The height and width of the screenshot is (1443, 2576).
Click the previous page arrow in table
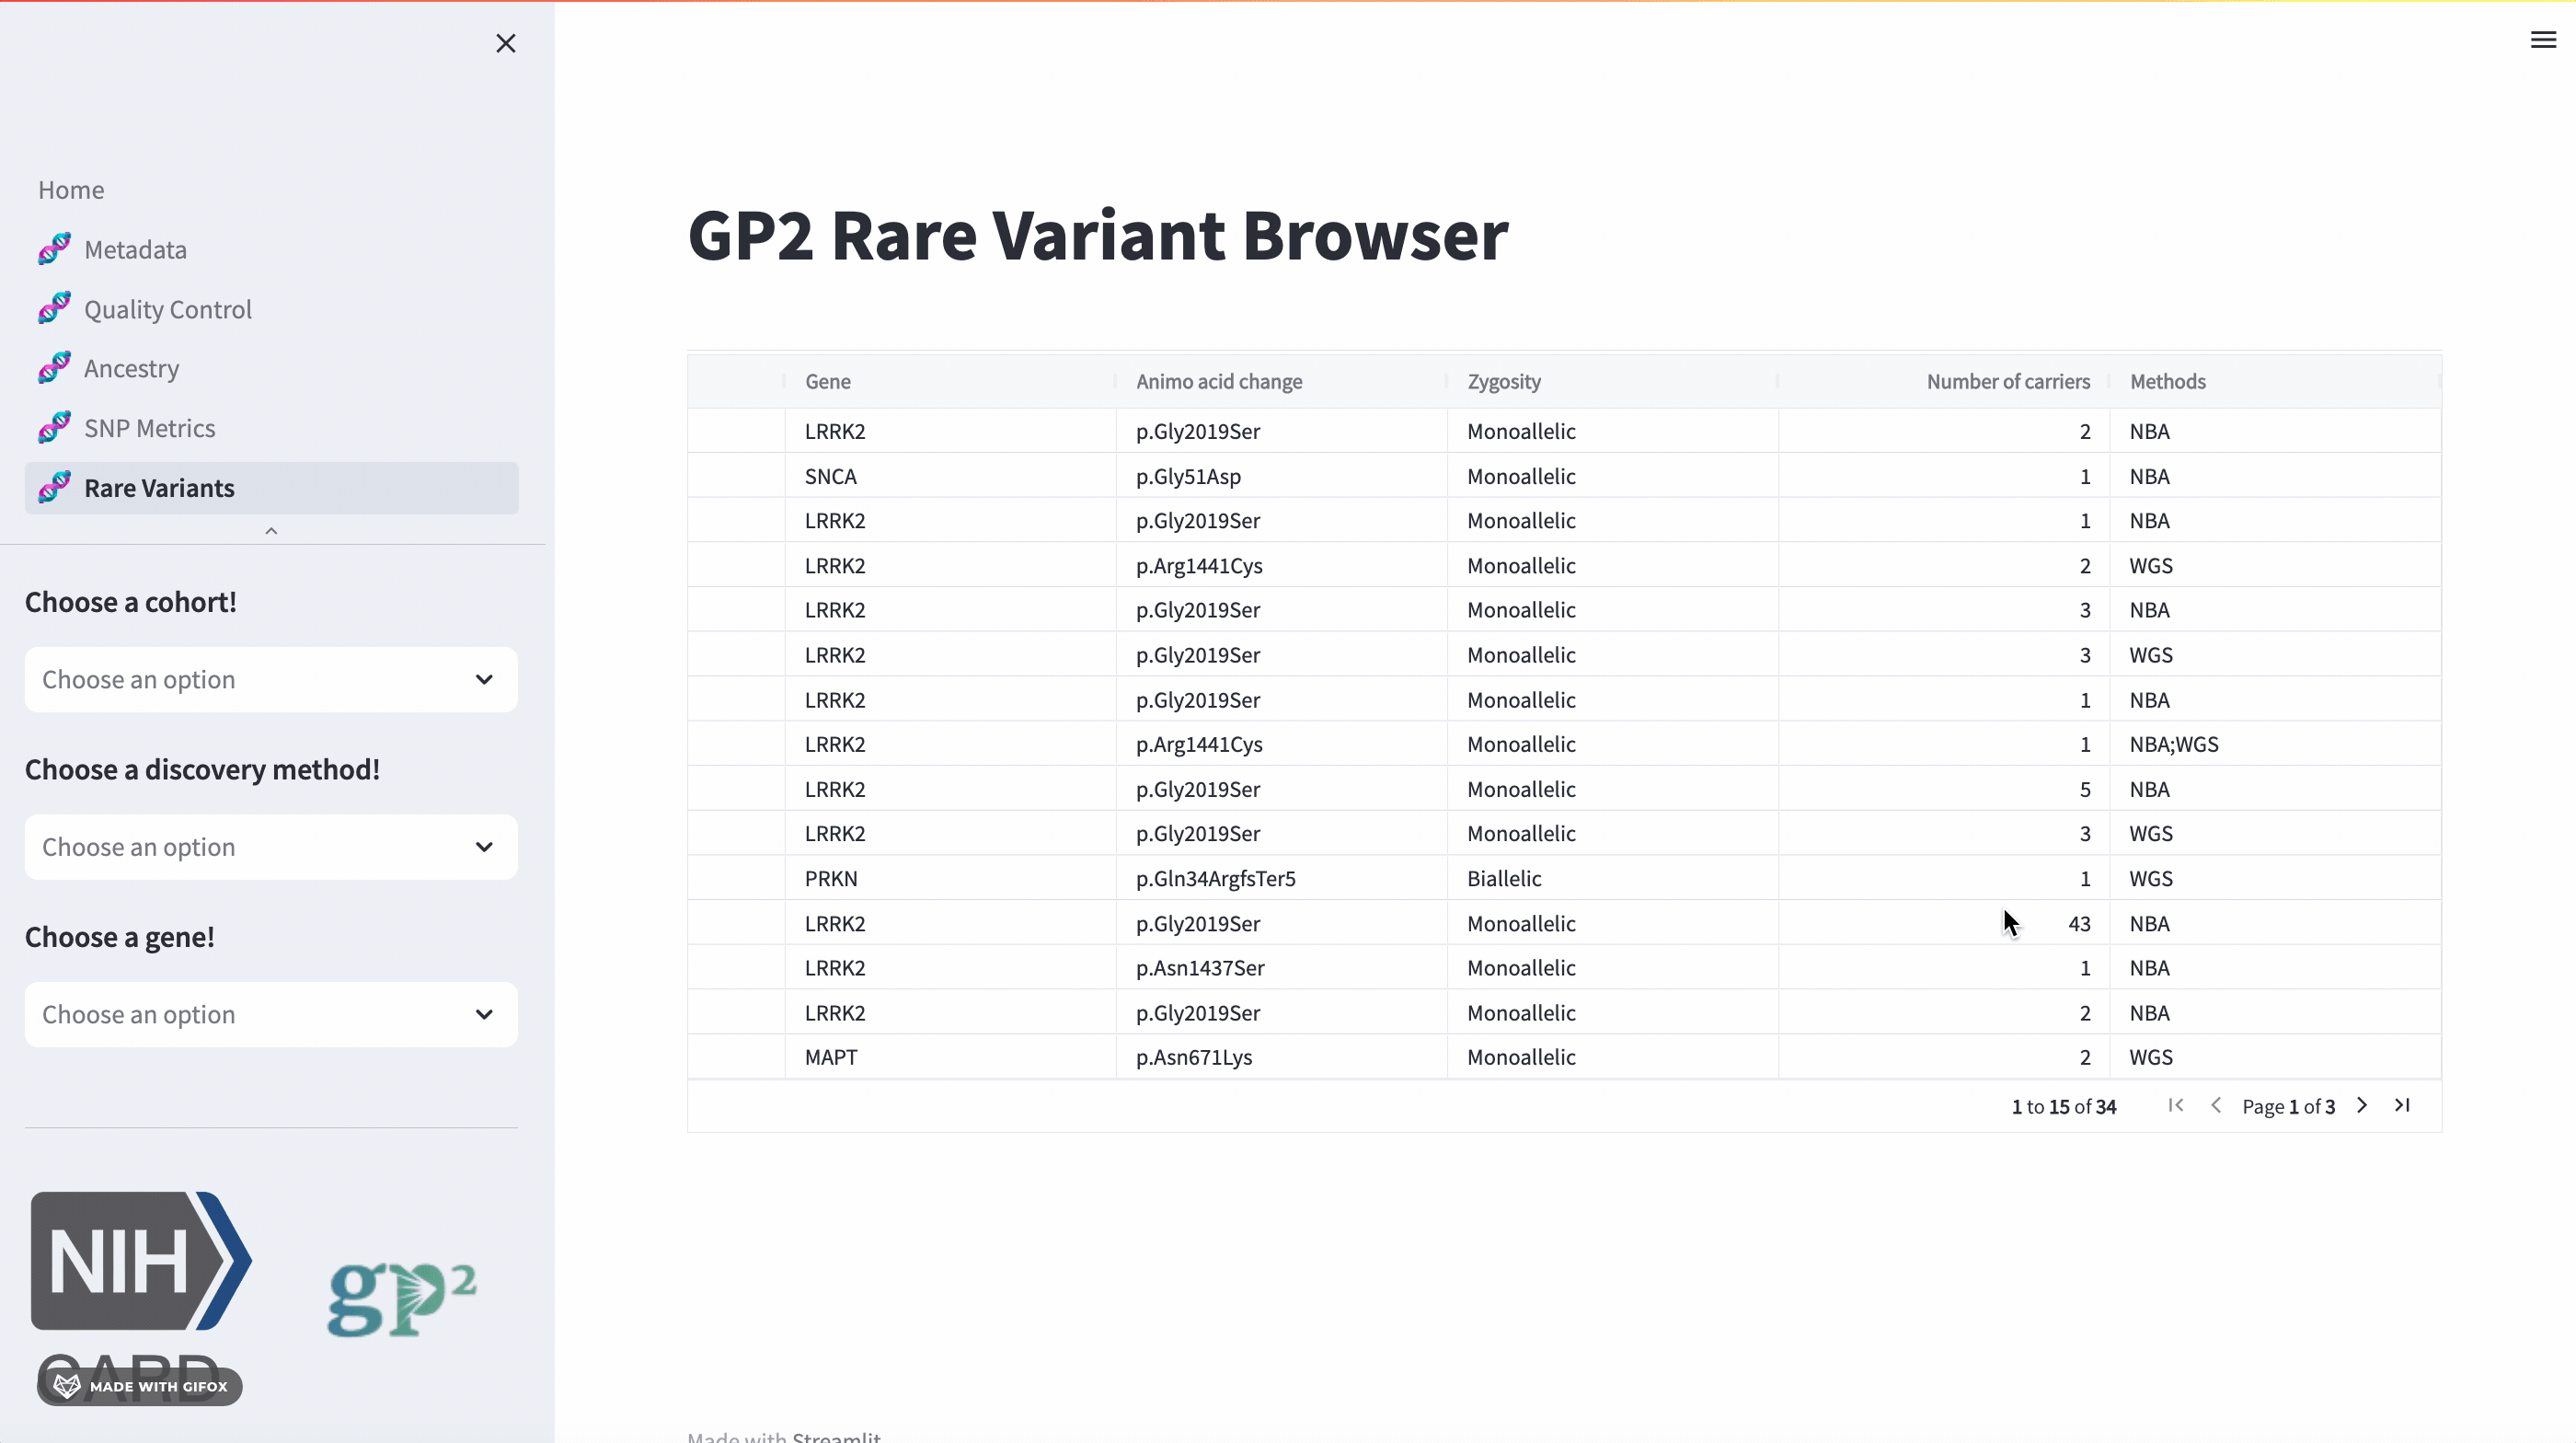[x=2216, y=1105]
